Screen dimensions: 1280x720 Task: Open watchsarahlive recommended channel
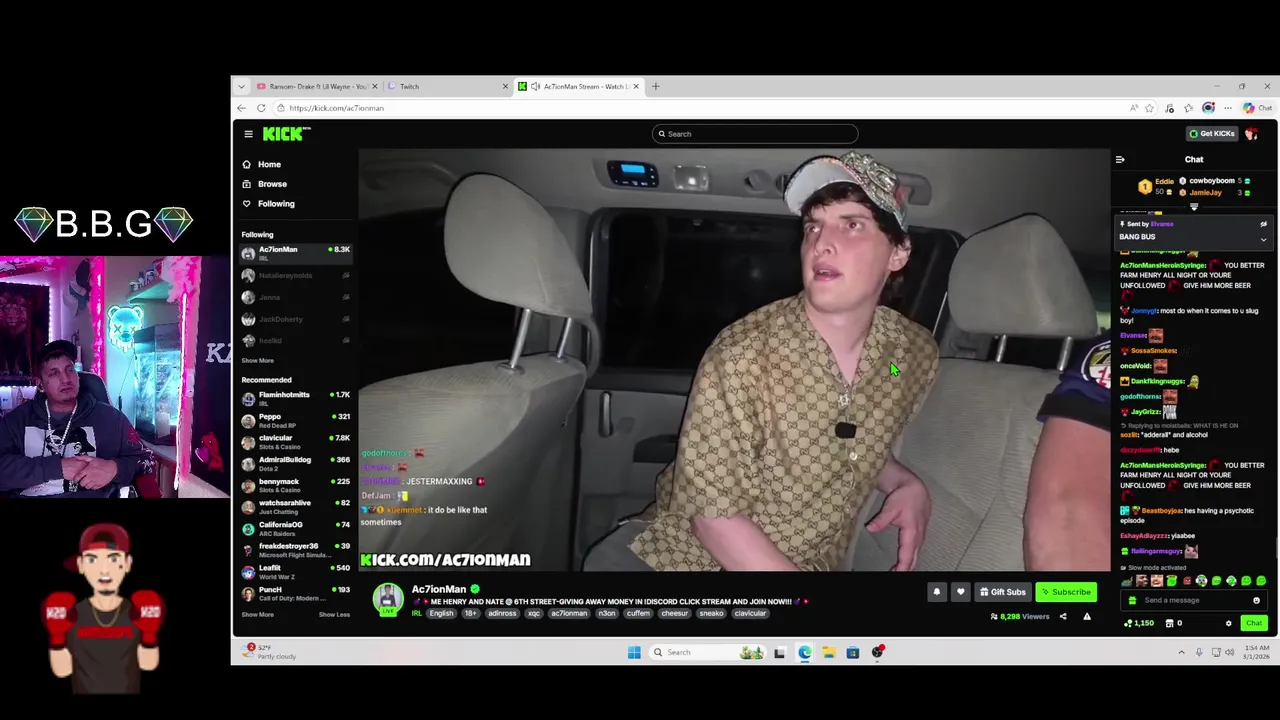(x=295, y=506)
